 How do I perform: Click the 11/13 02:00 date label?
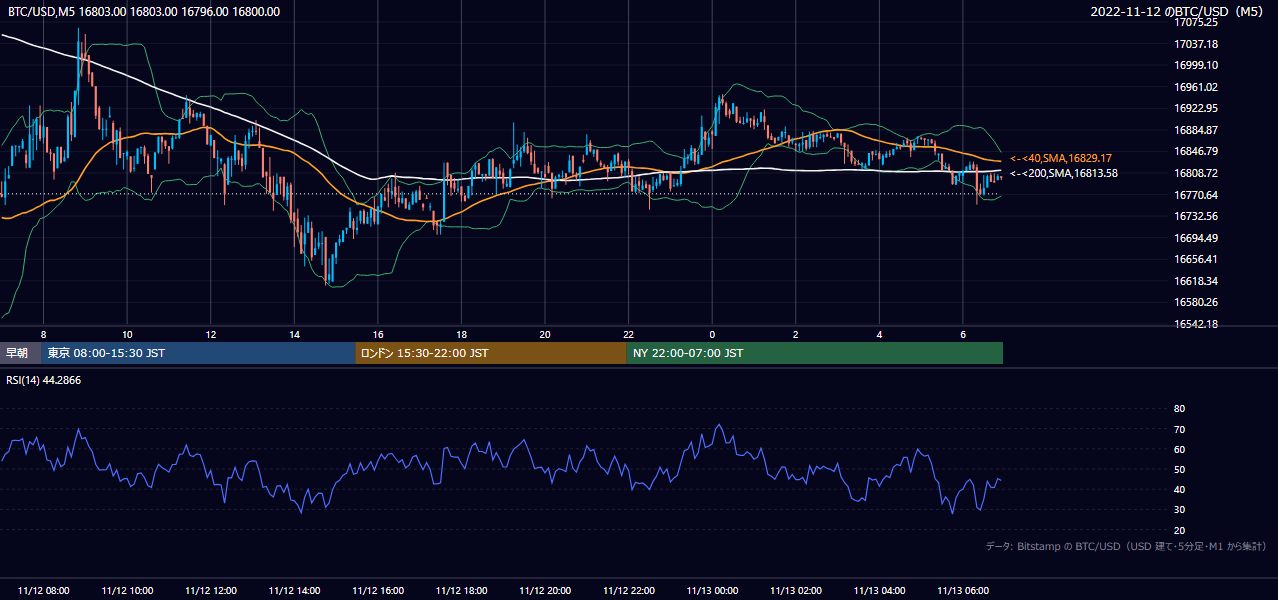[x=796, y=591]
